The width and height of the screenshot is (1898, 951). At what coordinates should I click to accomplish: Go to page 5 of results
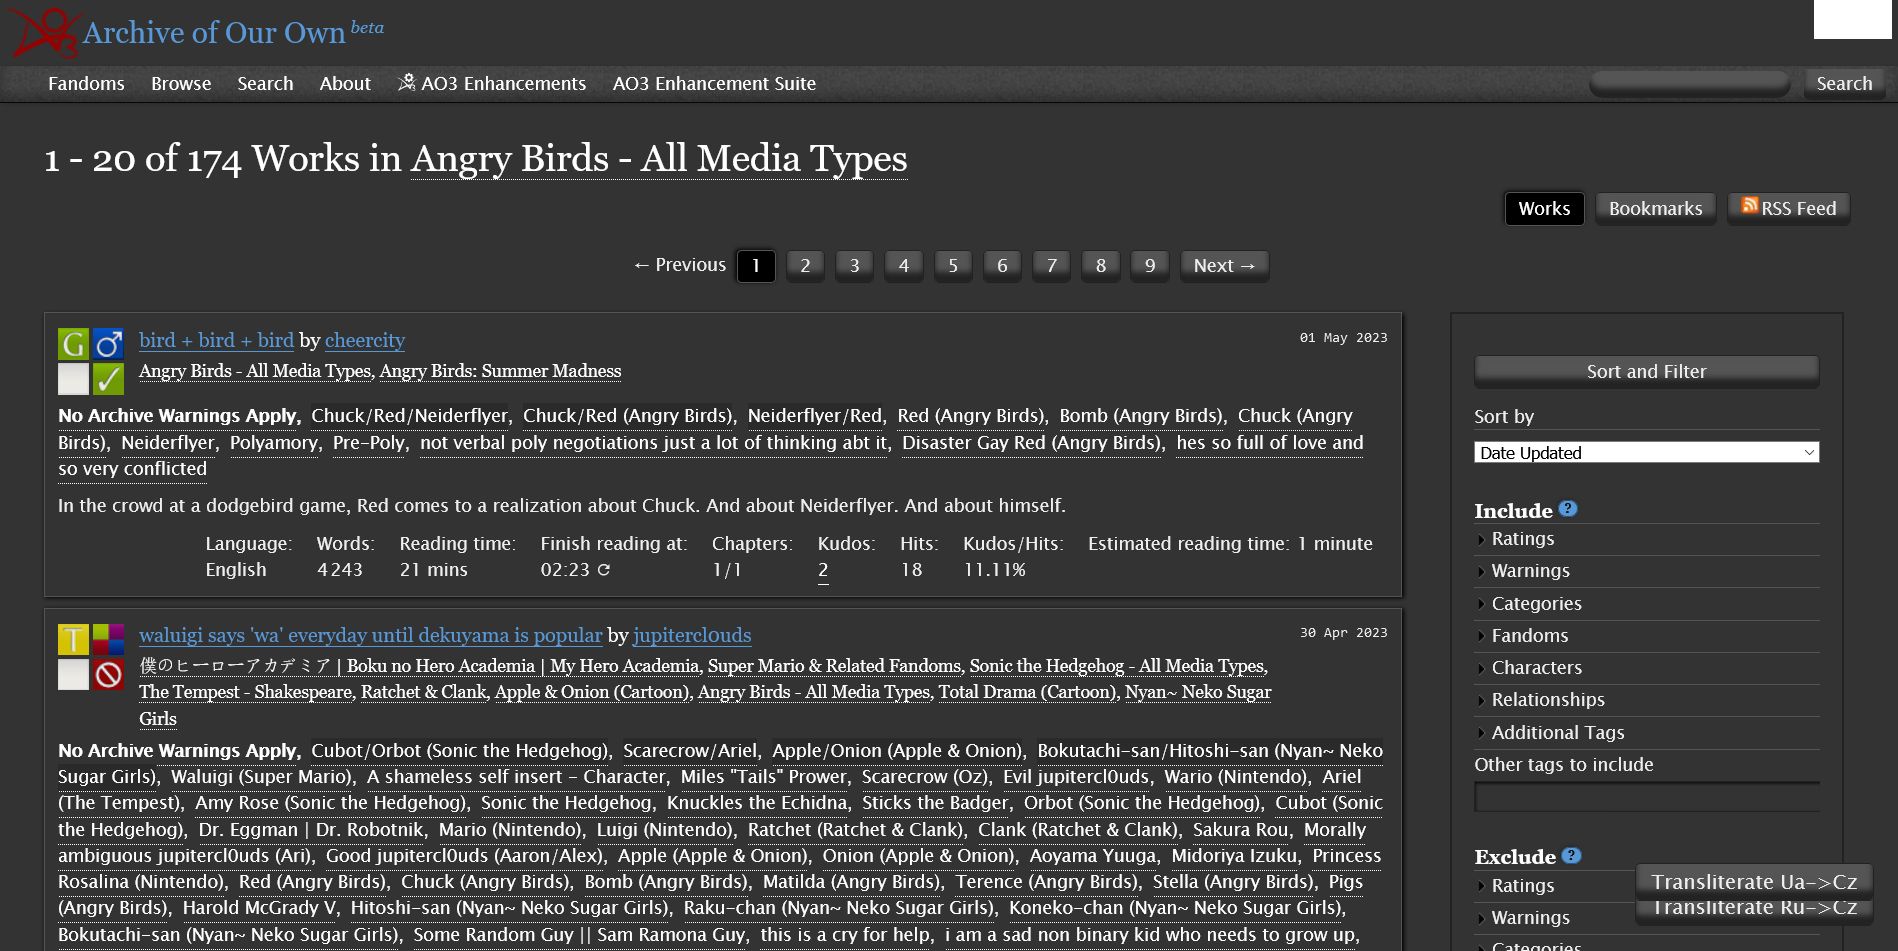(953, 265)
